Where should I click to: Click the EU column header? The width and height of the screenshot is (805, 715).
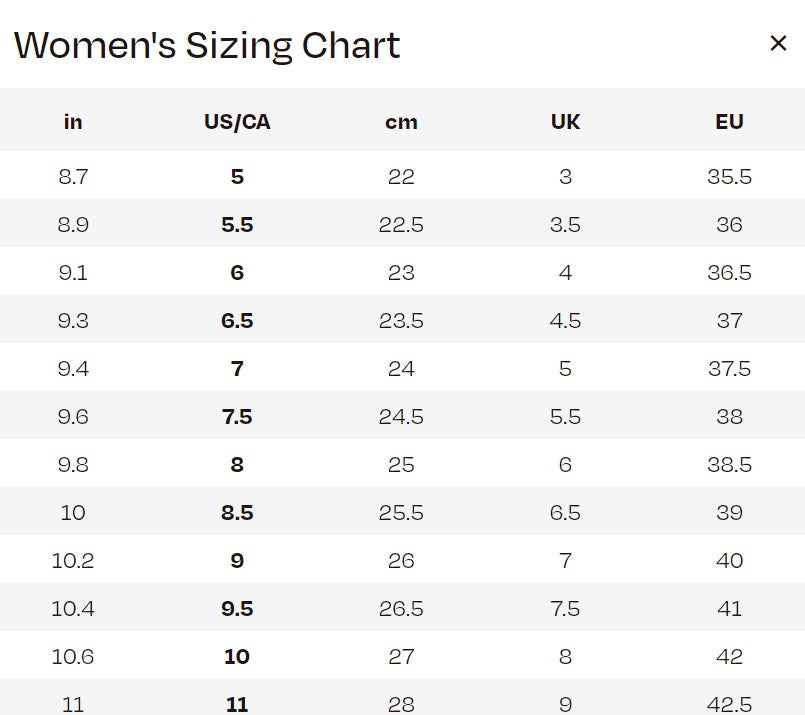click(729, 122)
